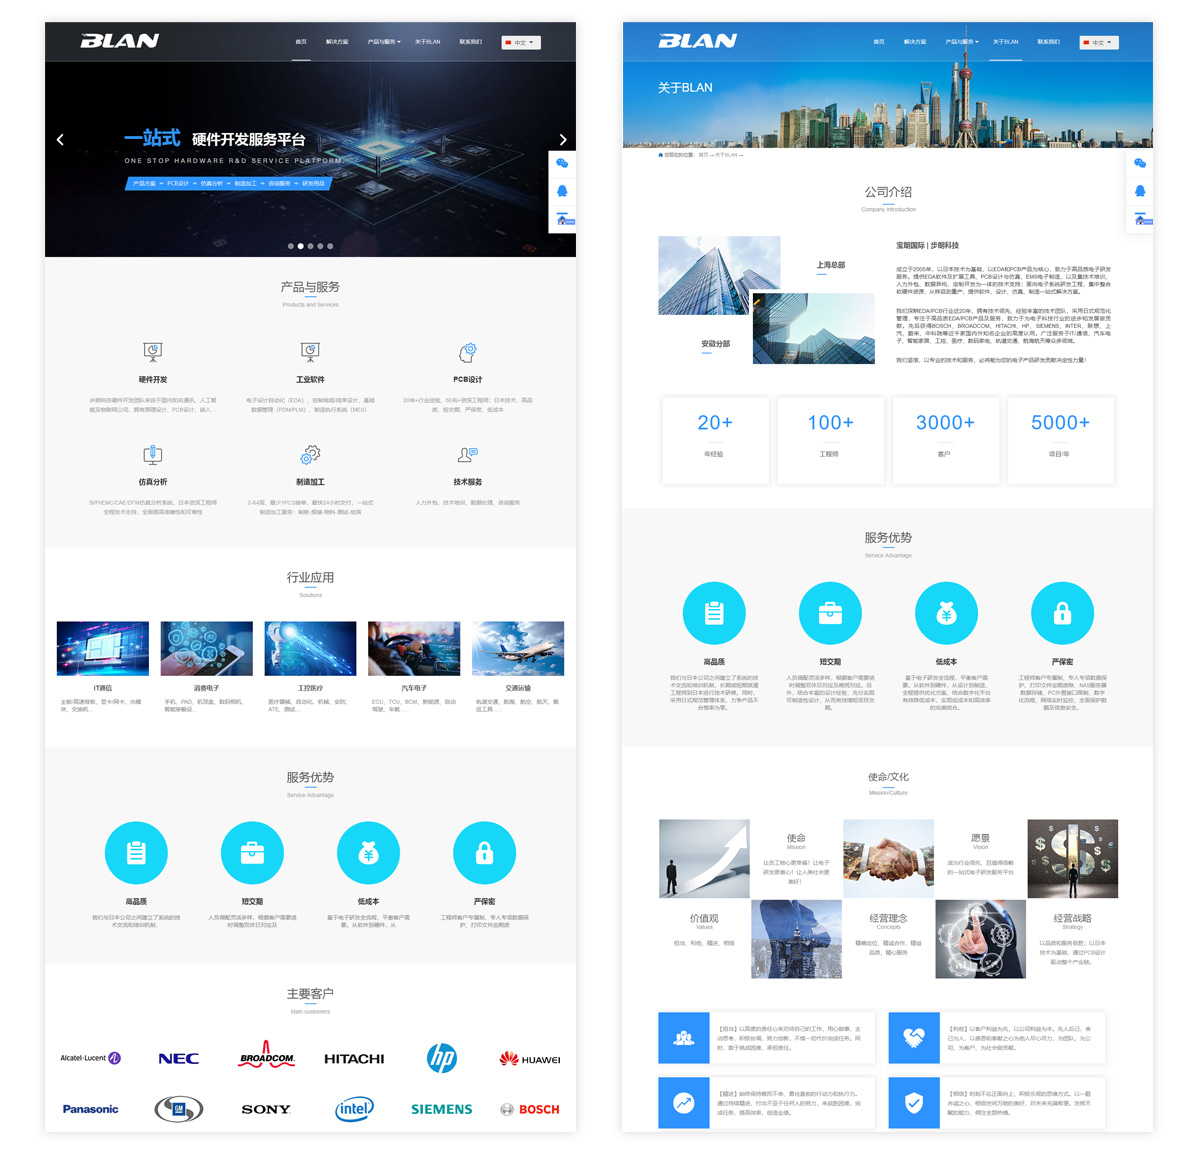Click the 技术服务 person-chat icon

[x=467, y=455]
